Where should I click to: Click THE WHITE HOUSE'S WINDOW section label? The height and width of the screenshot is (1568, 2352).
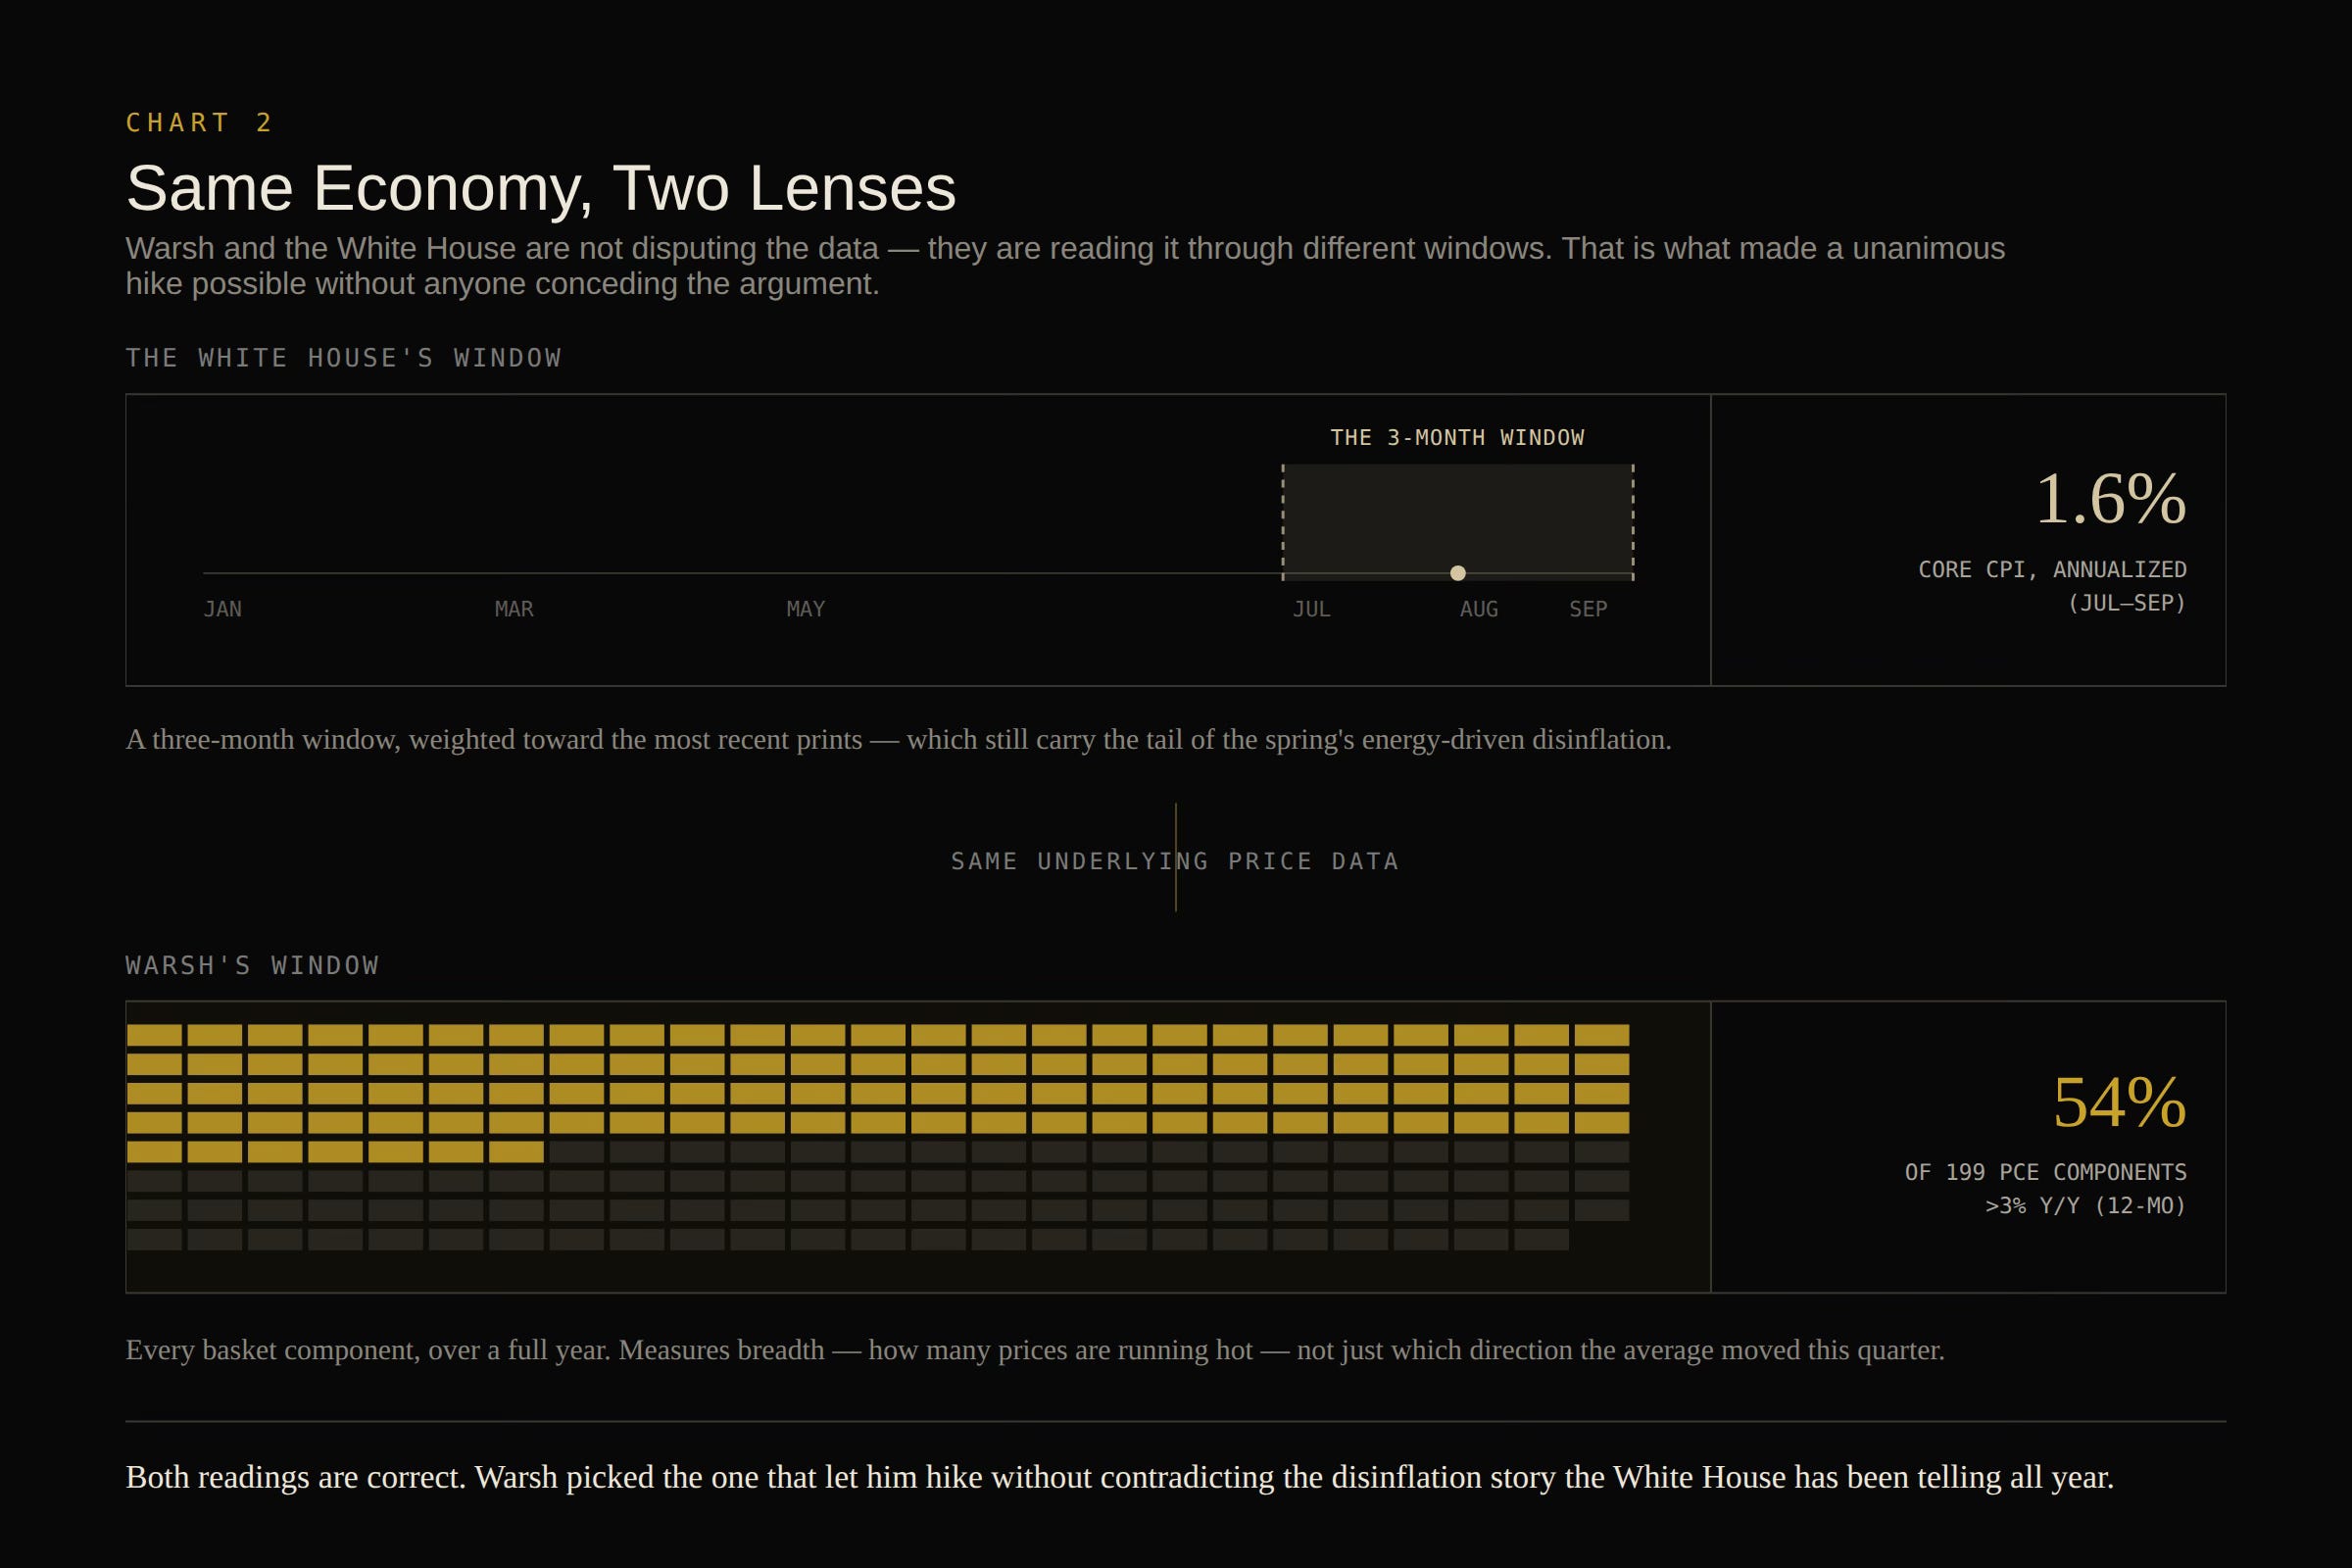[x=344, y=358]
